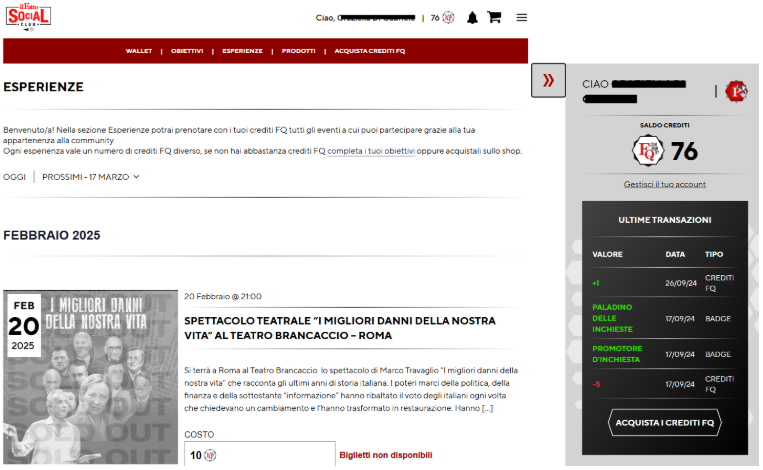
Task: Open the Spettacolo Teatrale event title
Action: tap(340, 327)
